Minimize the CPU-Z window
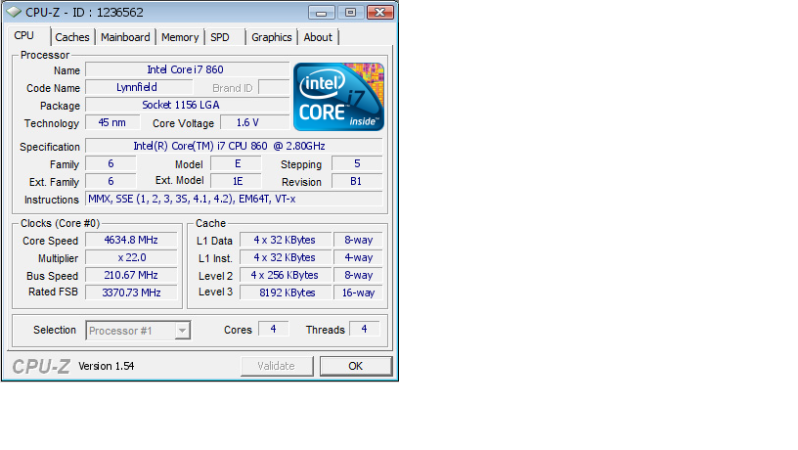Image resolution: width=798 pixels, height=450 pixels. pos(321,12)
